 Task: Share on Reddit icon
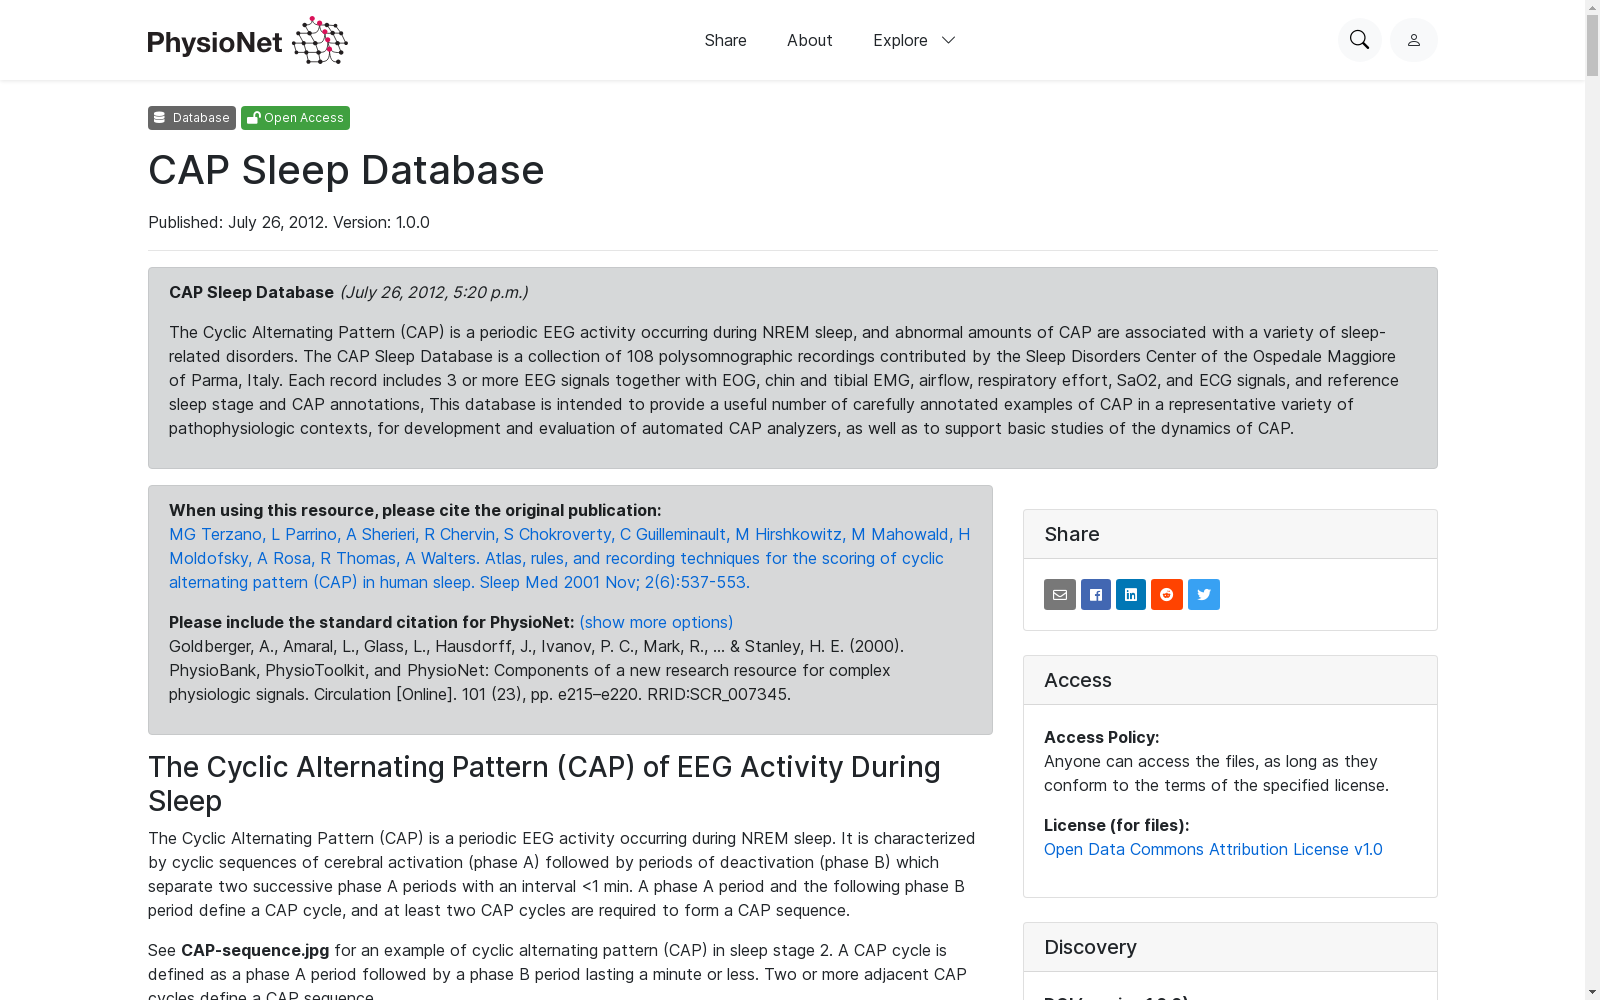click(1167, 595)
